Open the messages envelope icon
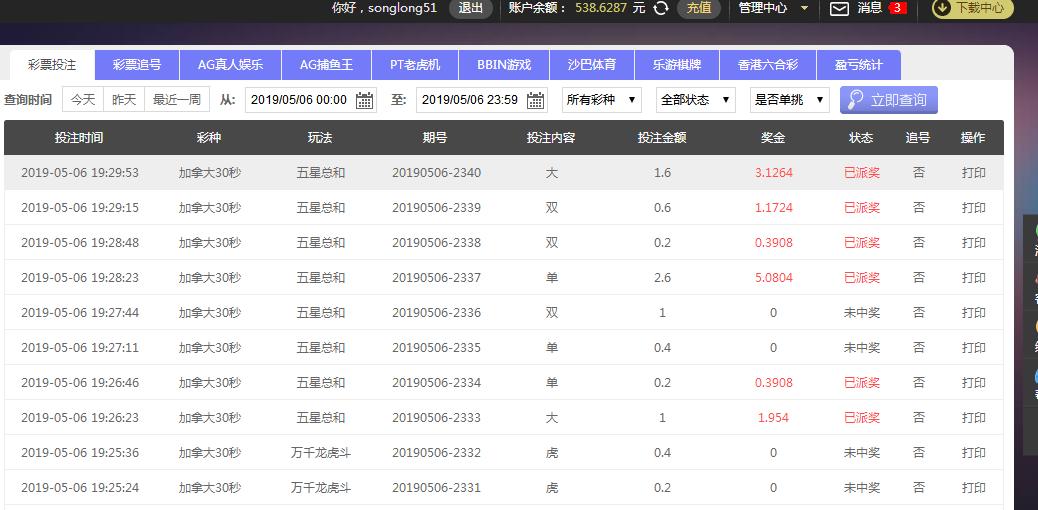This screenshot has width=1038, height=510. click(839, 8)
